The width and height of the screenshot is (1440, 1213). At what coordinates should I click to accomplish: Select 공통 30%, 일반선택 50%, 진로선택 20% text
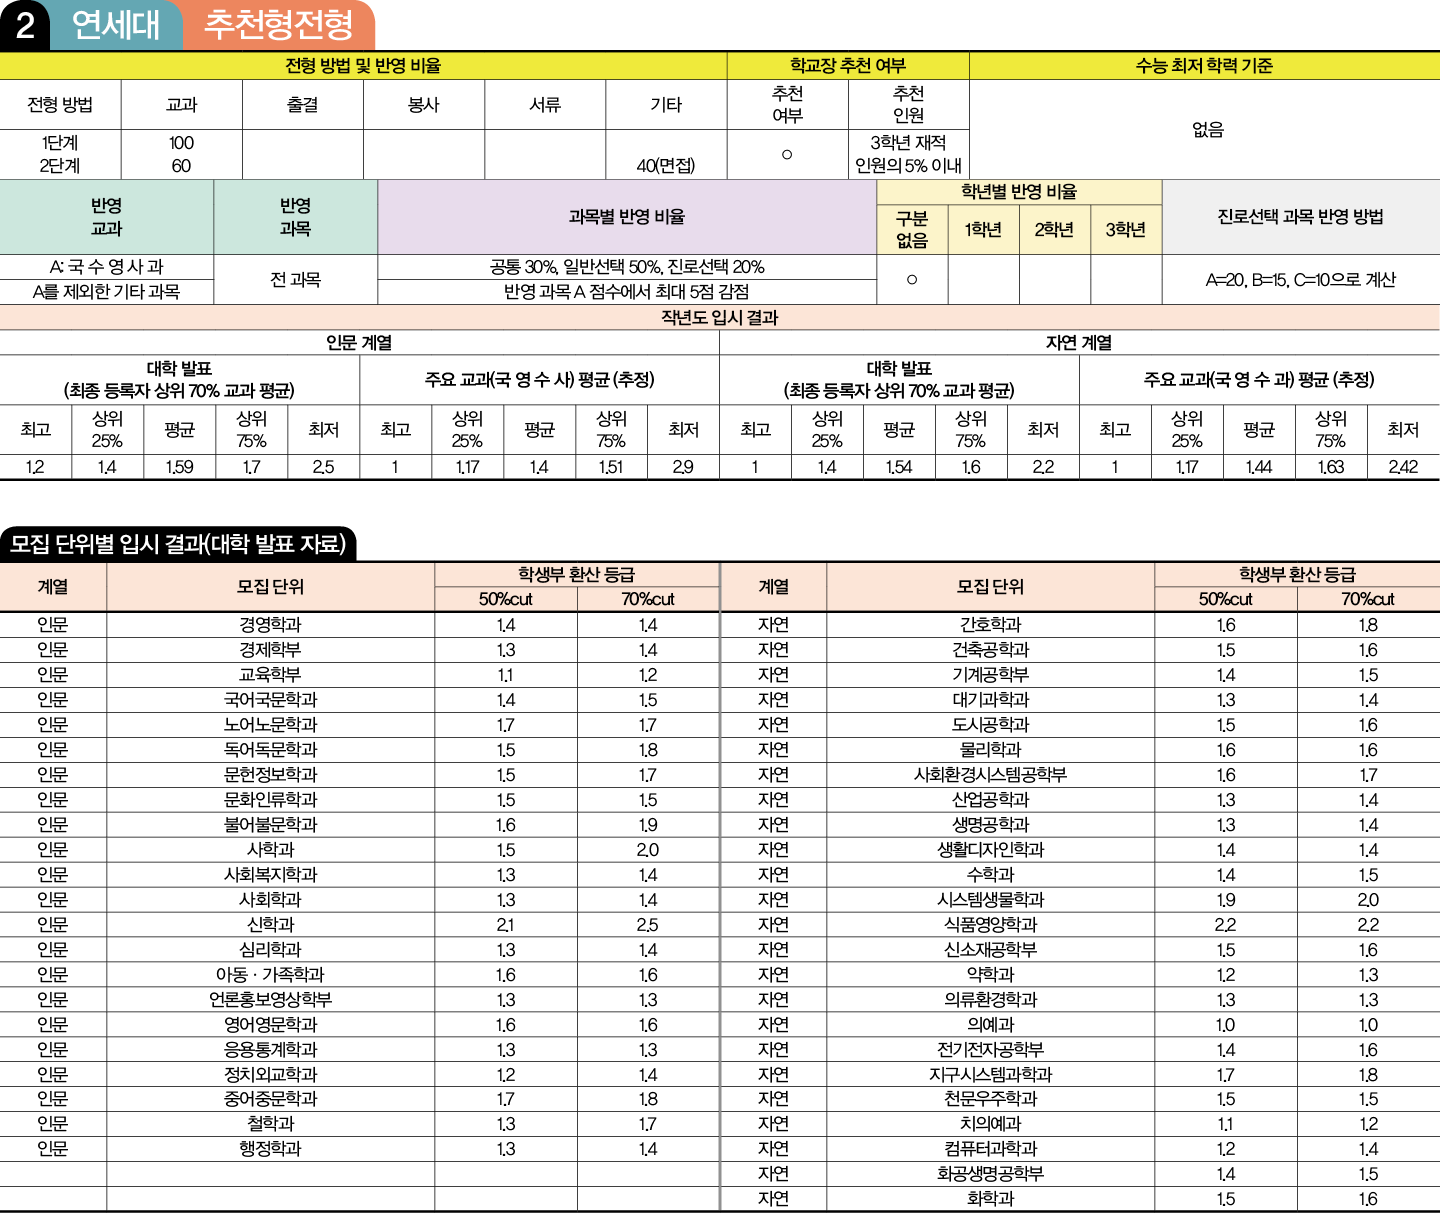pos(627,267)
